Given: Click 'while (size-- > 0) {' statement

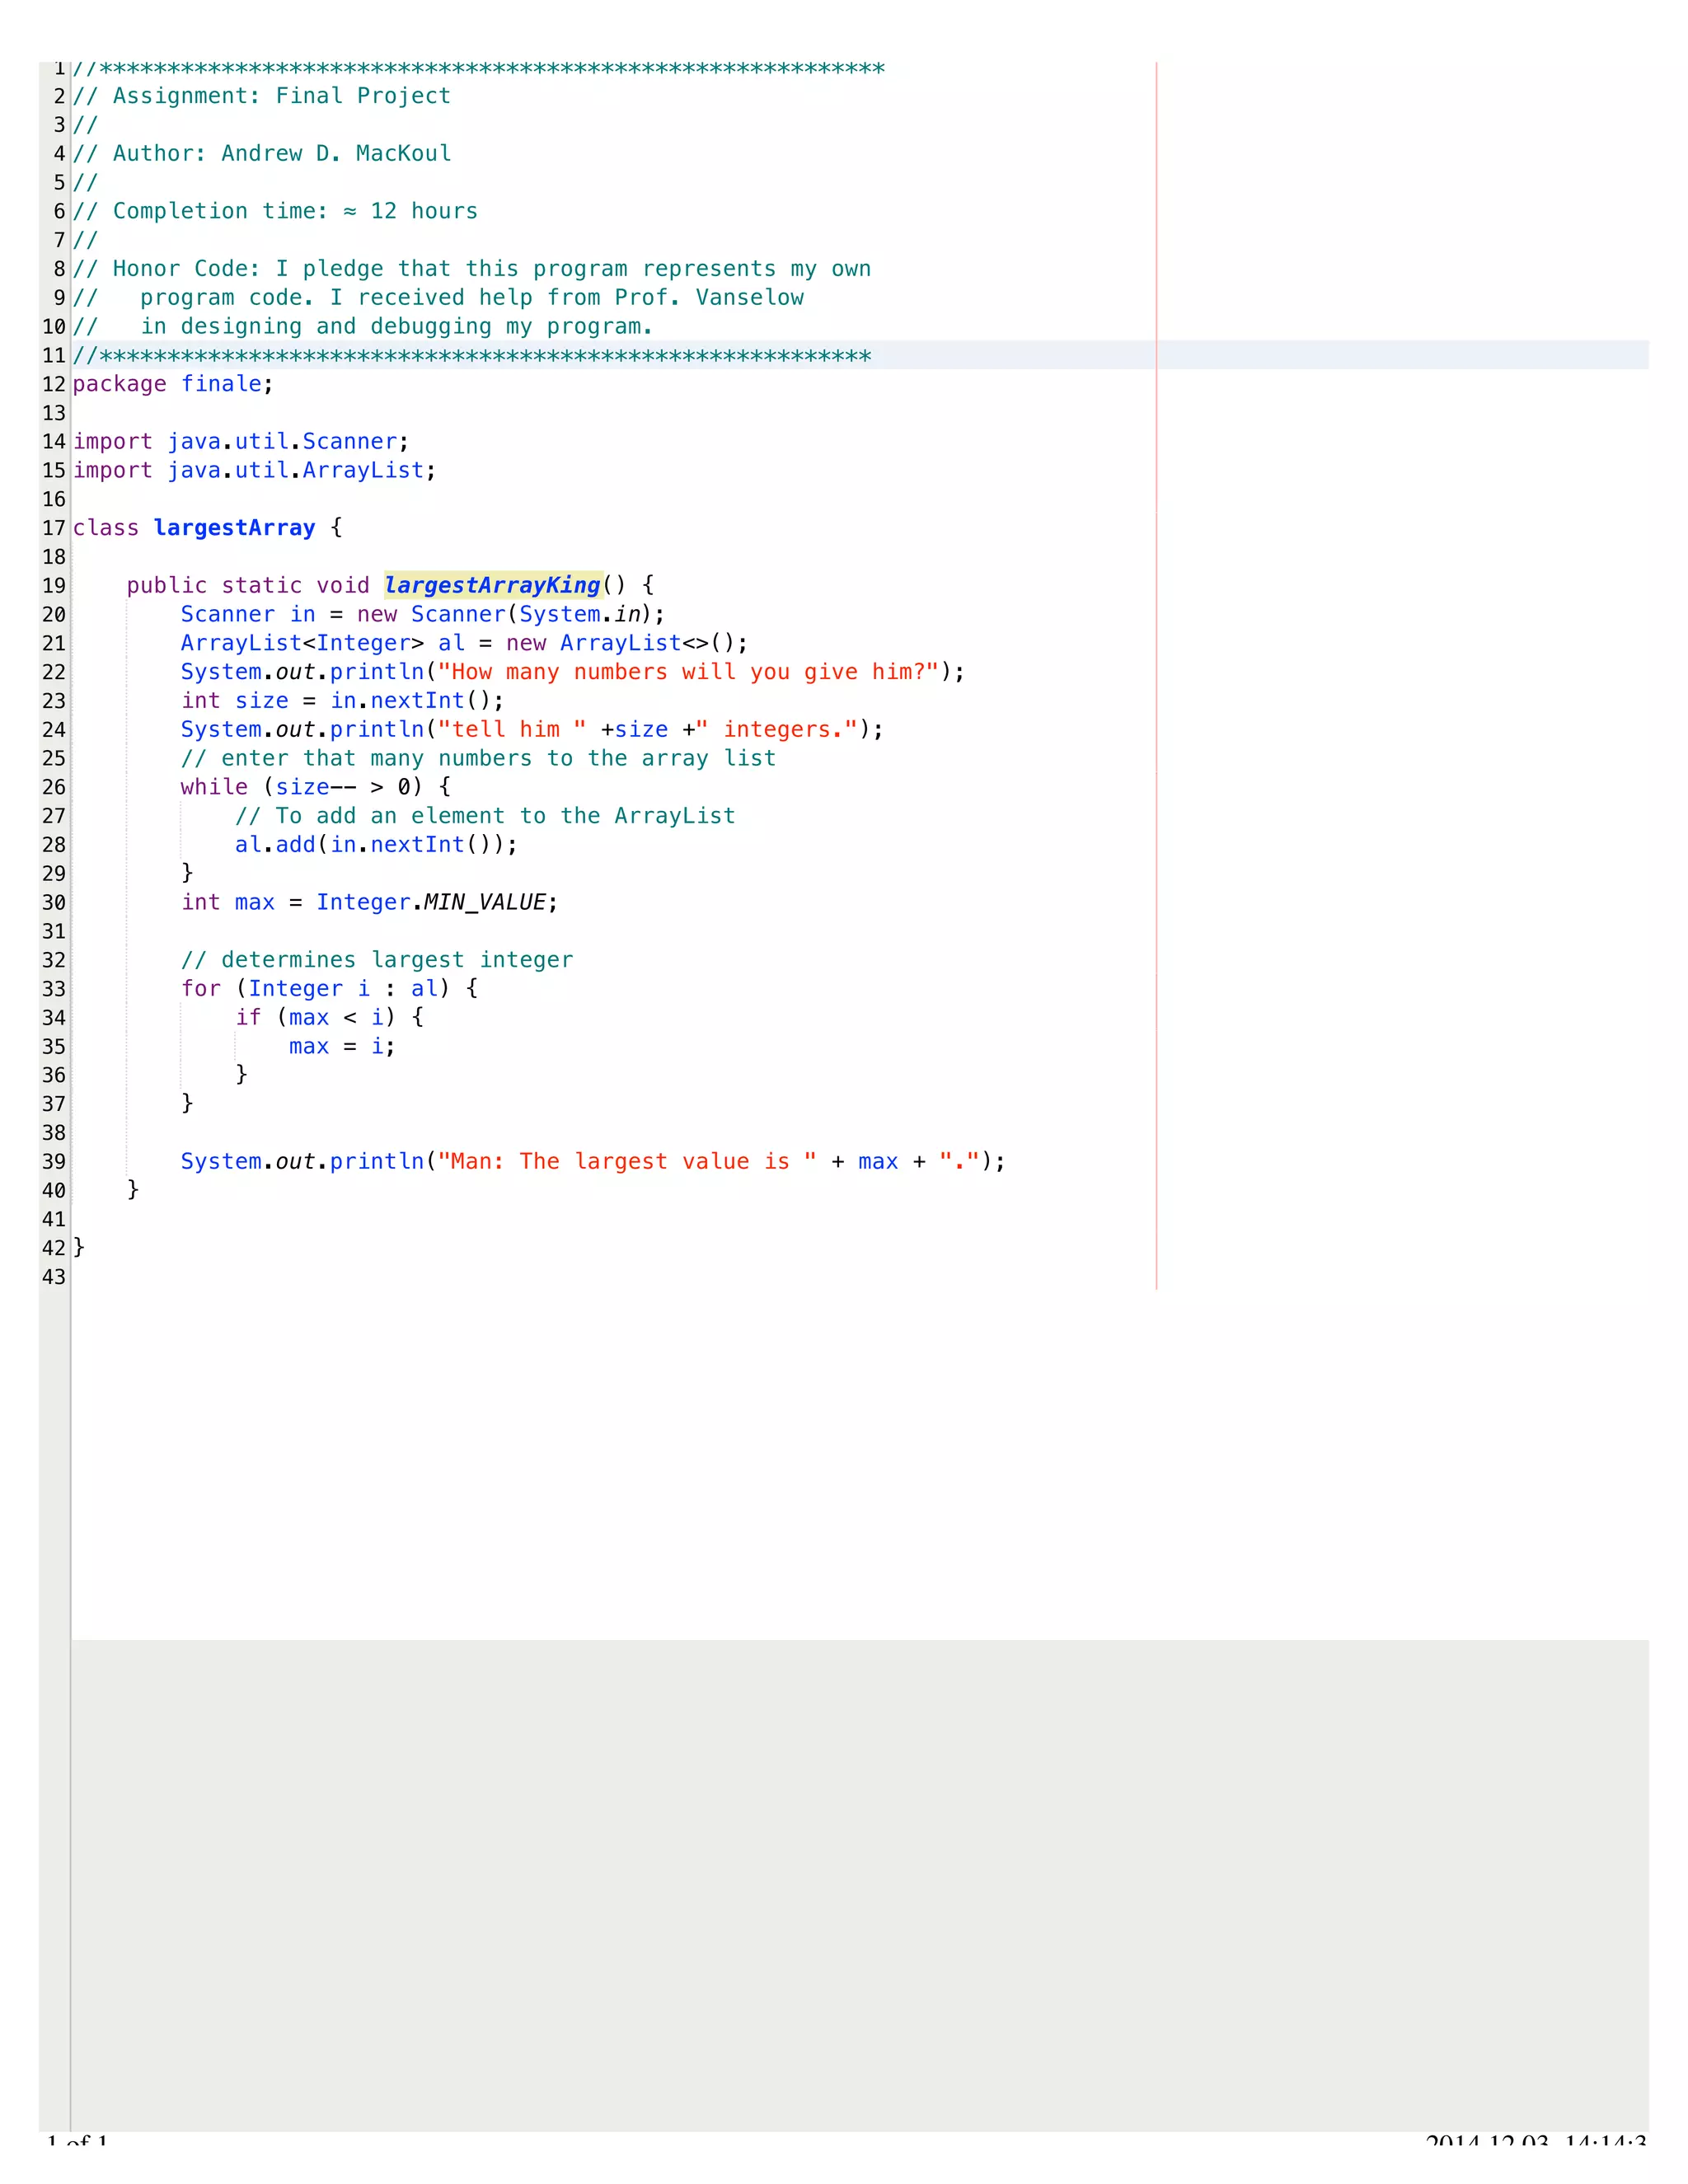Looking at the screenshot, I should click(315, 787).
